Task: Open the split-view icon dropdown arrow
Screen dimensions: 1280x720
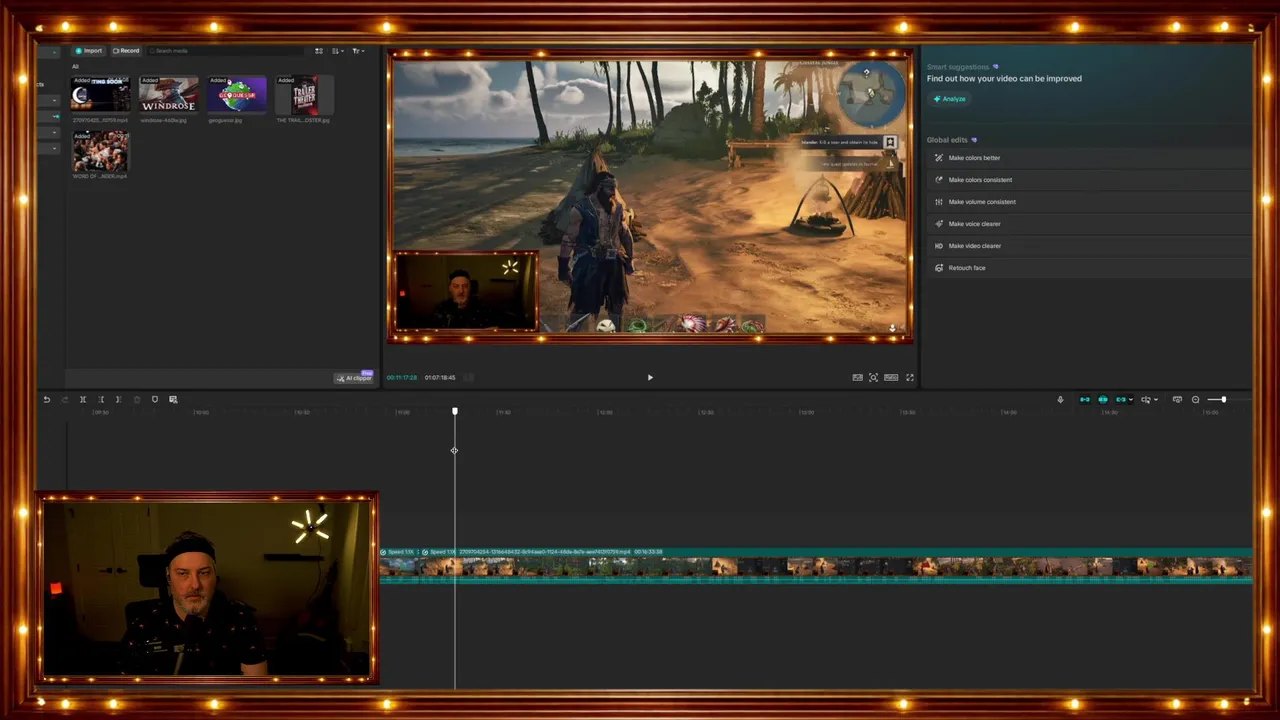Action: coord(1156,400)
